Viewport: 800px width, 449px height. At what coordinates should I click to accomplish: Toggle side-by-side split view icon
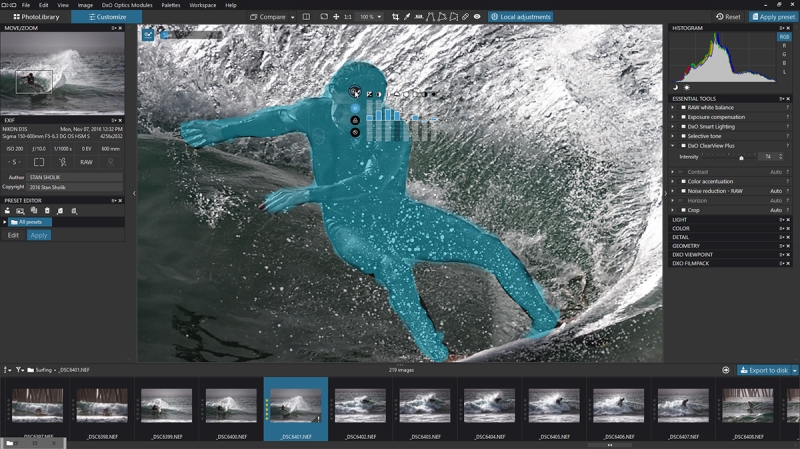(306, 17)
